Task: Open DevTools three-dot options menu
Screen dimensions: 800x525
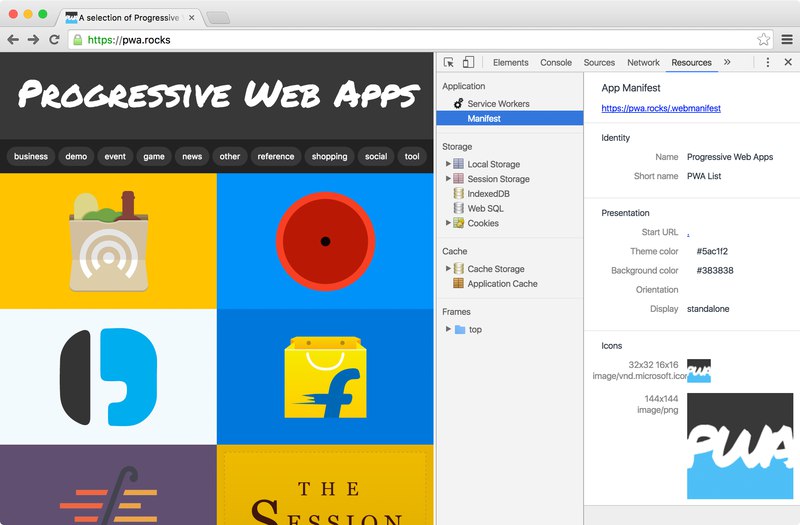Action: (x=768, y=62)
